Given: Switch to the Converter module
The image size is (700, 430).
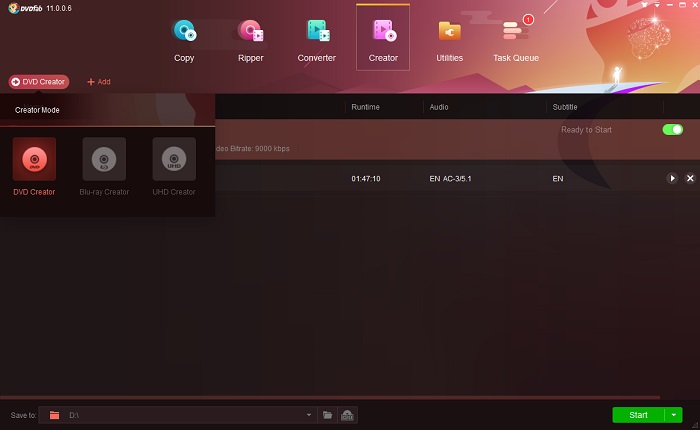Looking at the screenshot, I should (316, 40).
